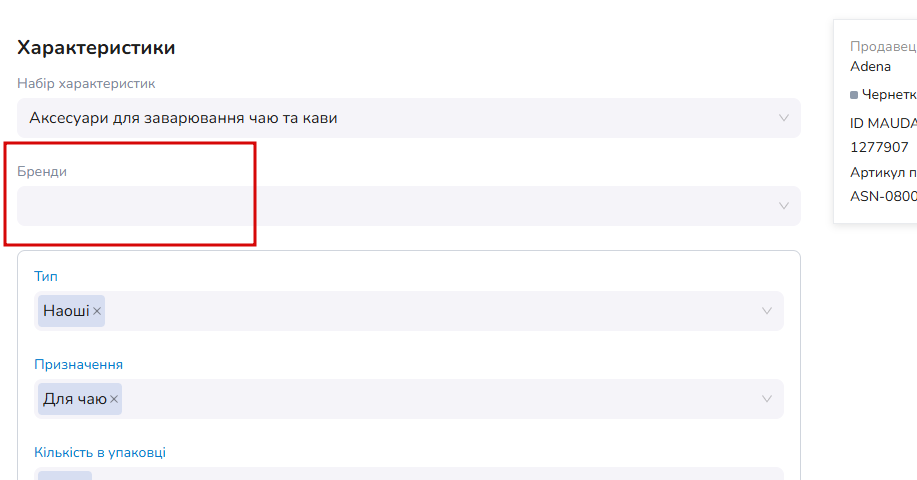Viewport: 917px width, 480px height.
Task: Click the Adena seller name
Action: point(870,67)
